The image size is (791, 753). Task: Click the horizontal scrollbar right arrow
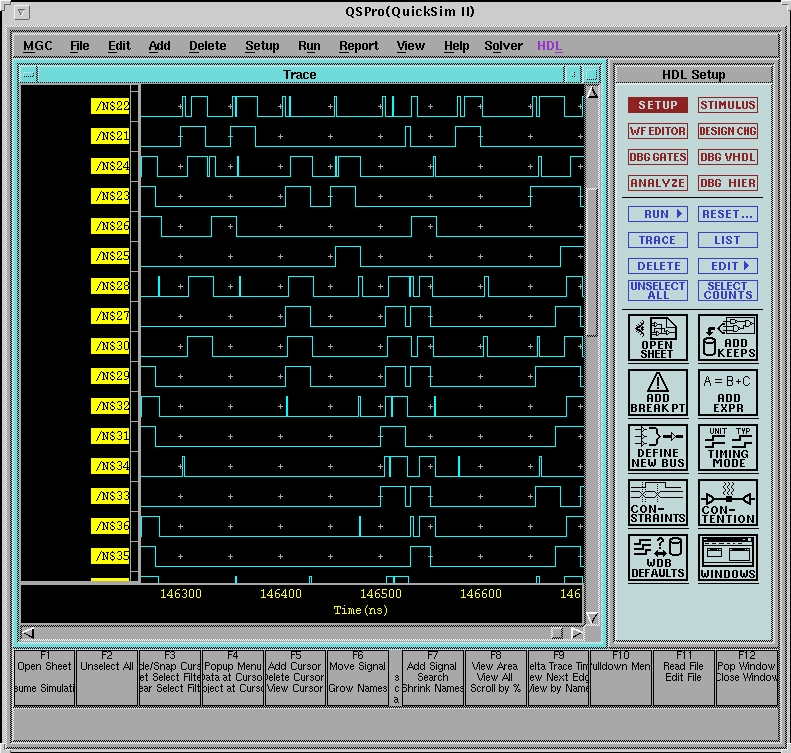click(576, 633)
